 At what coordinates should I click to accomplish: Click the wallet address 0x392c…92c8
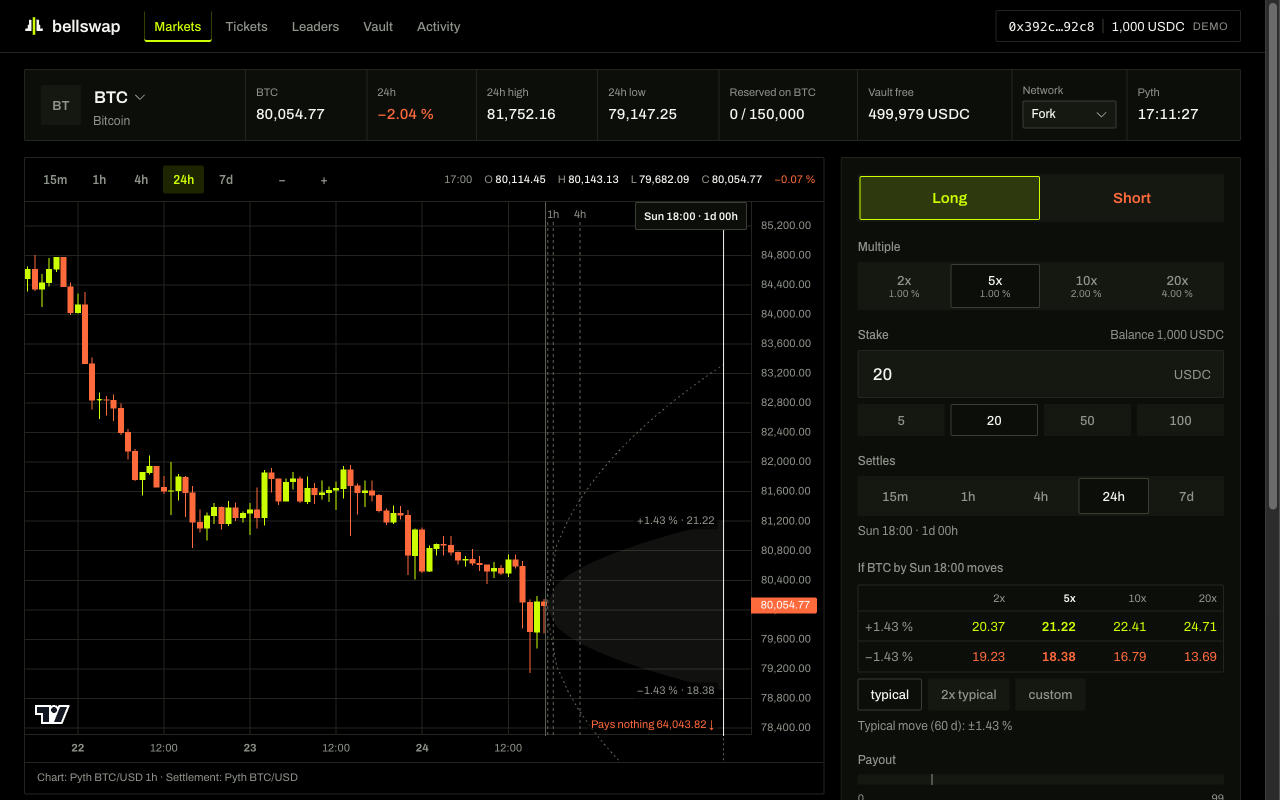[x=1051, y=27]
